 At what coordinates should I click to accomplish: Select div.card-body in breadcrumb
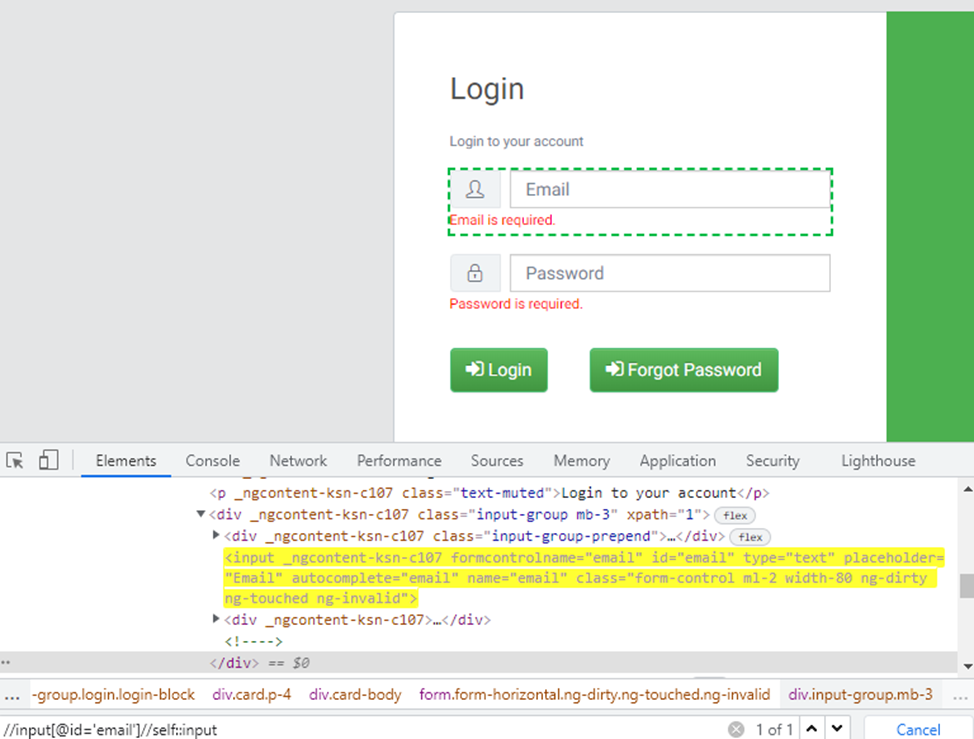[x=355, y=694]
